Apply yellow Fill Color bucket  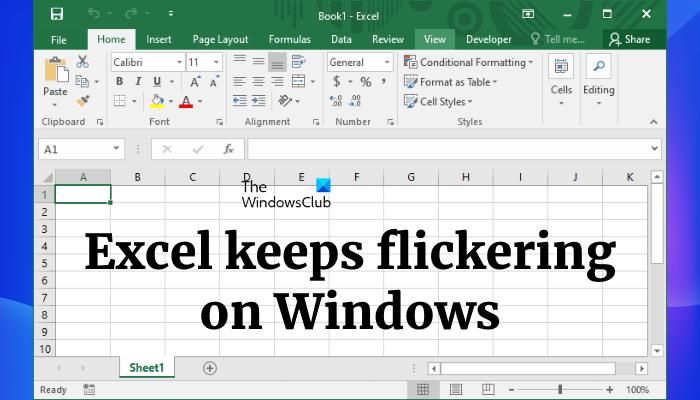pos(157,101)
